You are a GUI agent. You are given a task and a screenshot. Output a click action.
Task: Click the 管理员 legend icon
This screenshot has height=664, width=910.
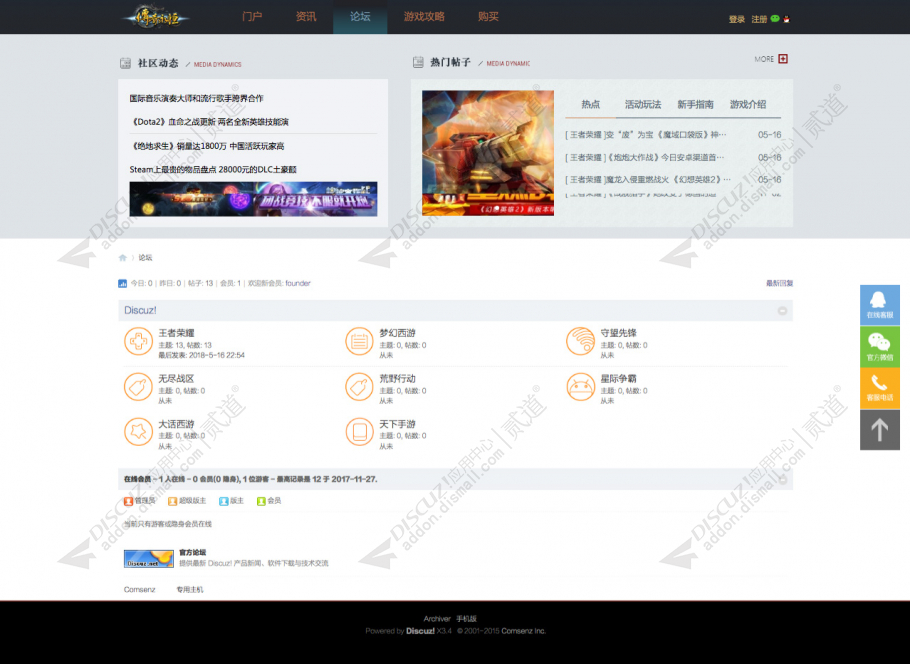(x=128, y=501)
